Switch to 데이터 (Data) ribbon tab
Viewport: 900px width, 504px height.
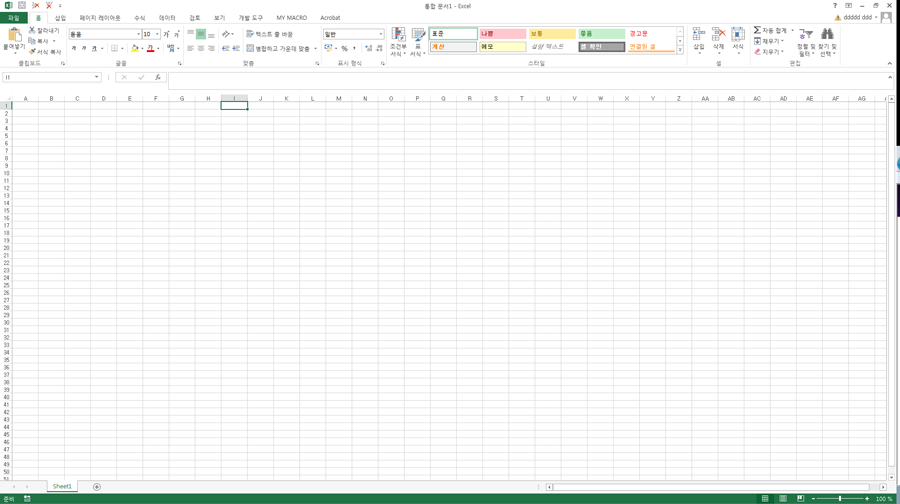(x=167, y=18)
